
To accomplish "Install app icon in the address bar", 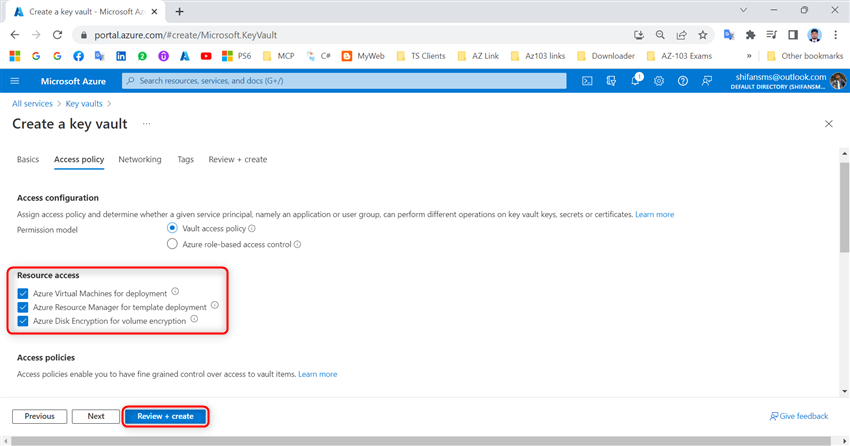I will [639, 35].
